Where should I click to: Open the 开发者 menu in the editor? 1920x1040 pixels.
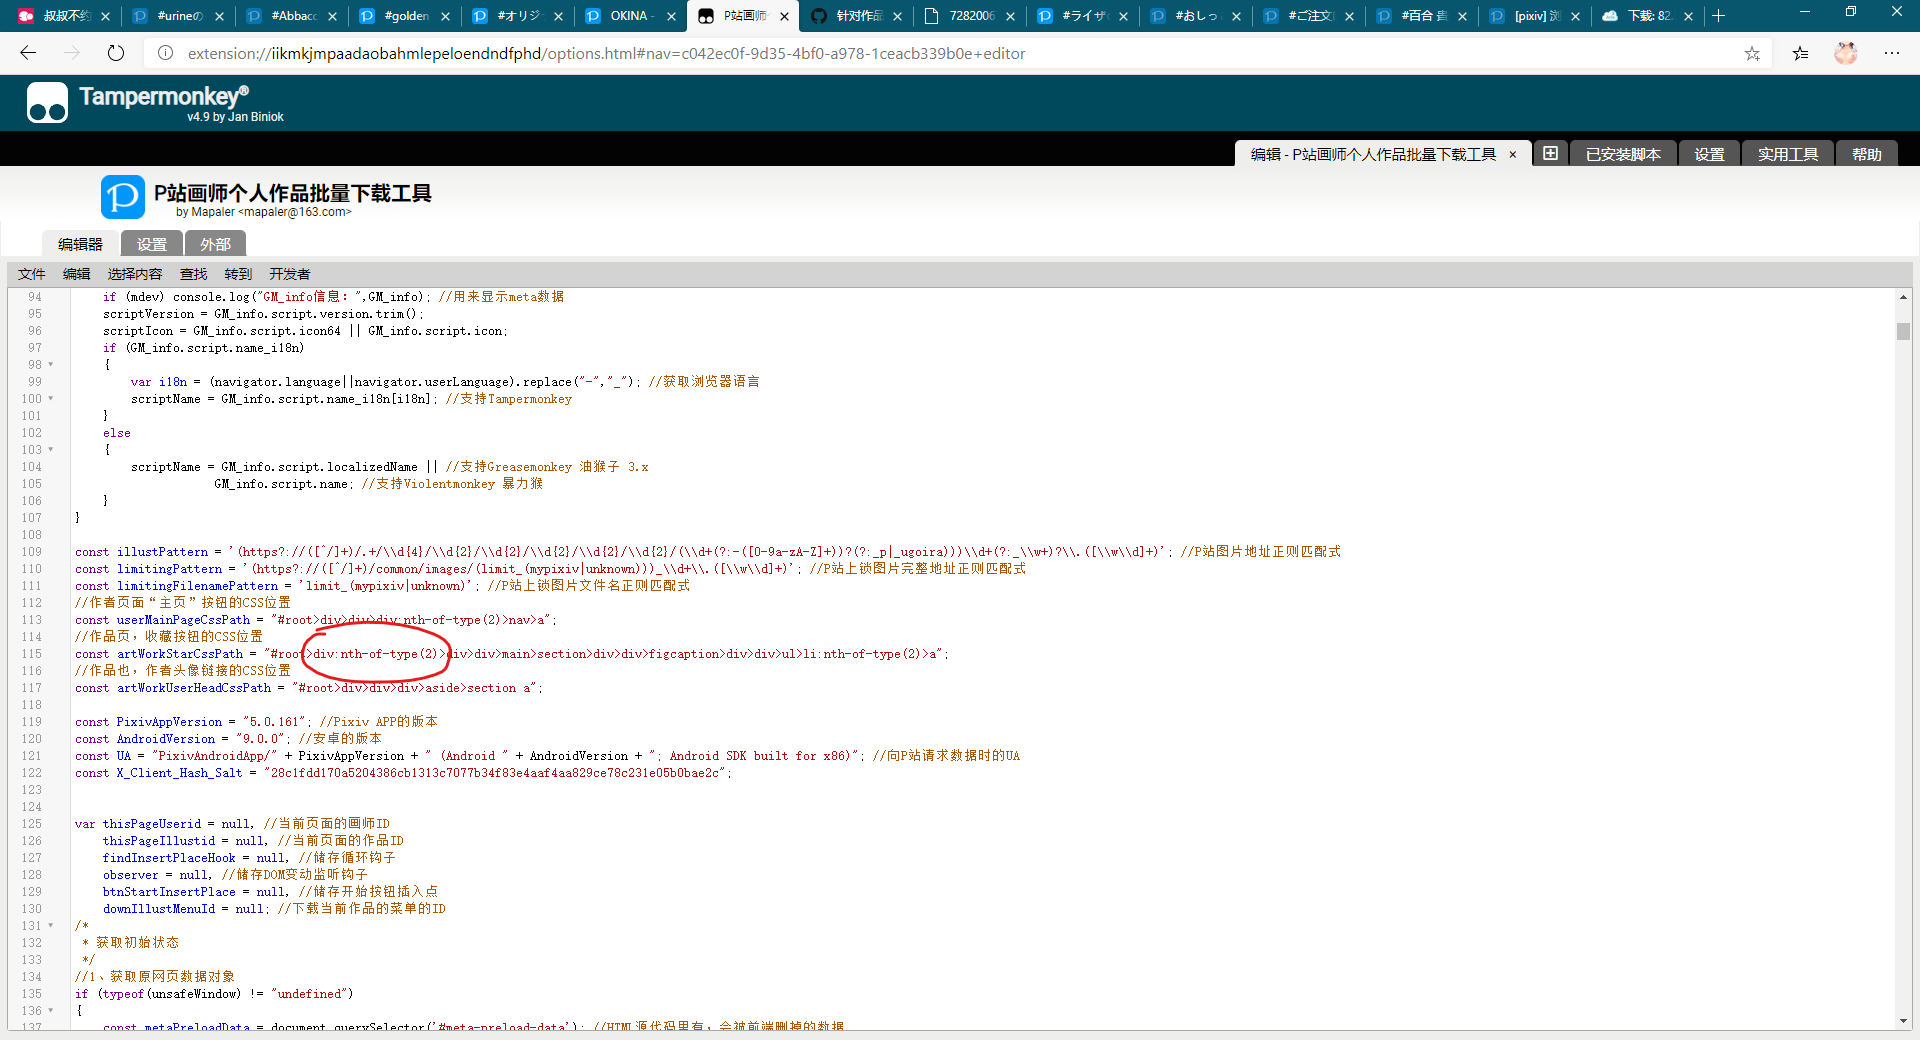point(291,274)
